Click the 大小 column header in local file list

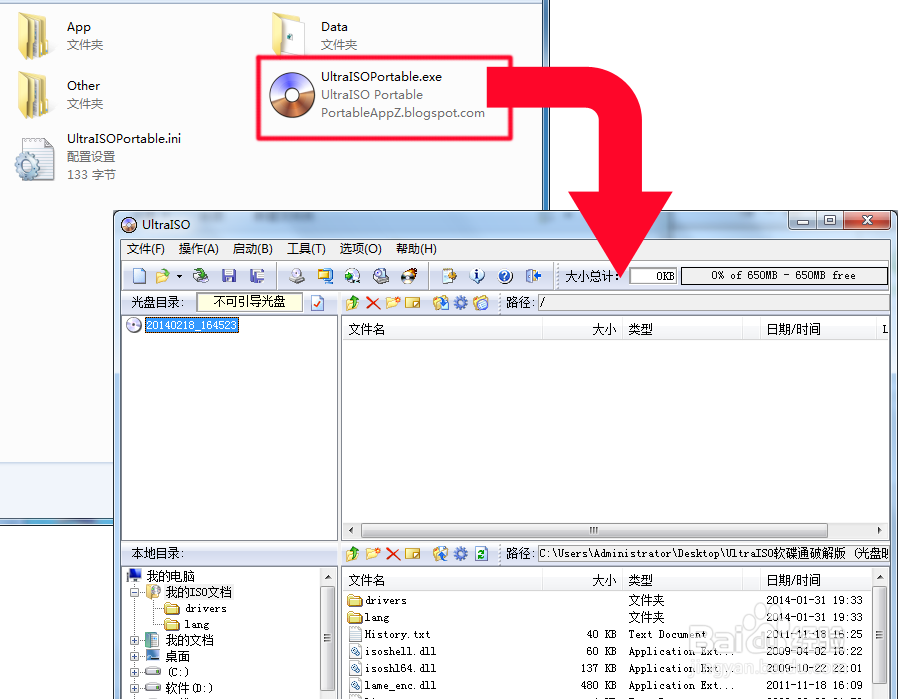(x=581, y=580)
